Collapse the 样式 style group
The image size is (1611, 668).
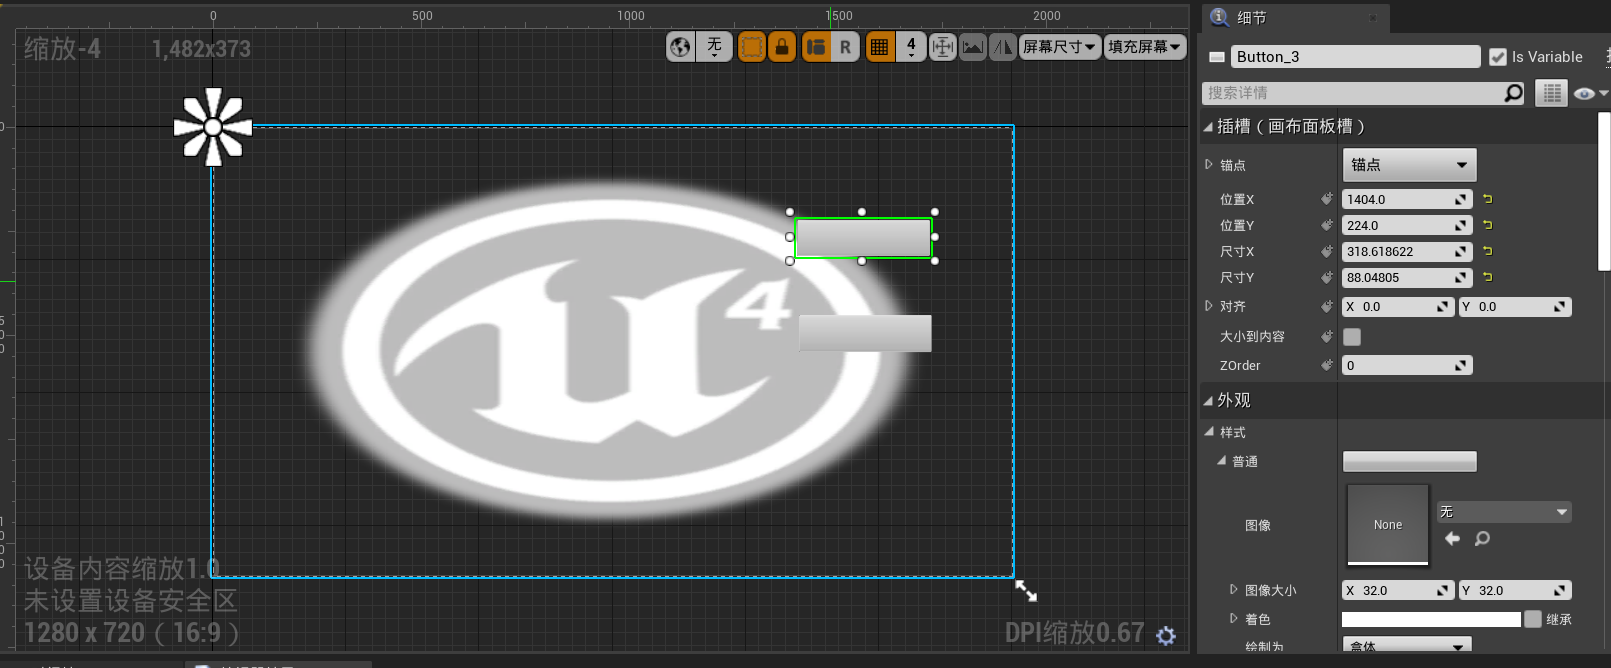[x=1209, y=432]
